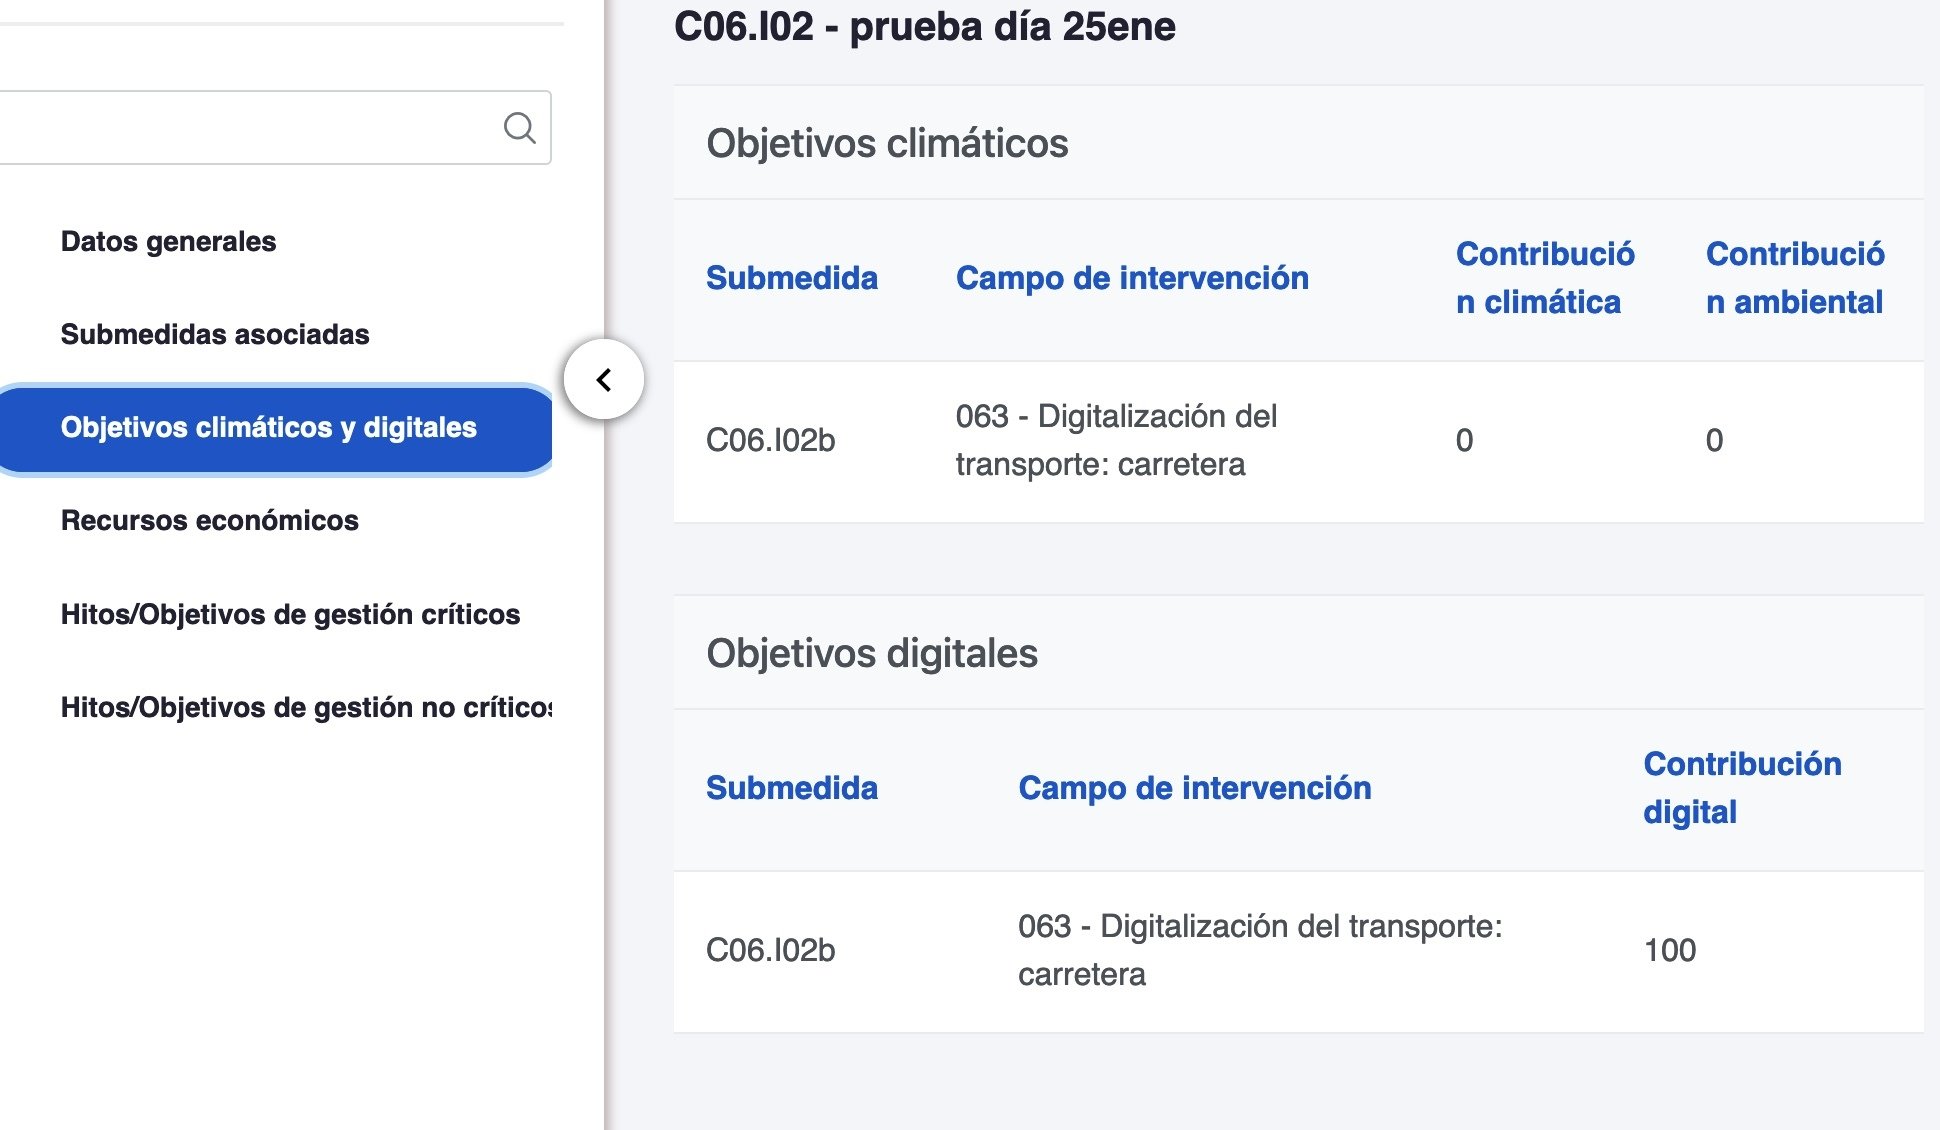Click Contribución climática column header
Image resolution: width=1940 pixels, height=1130 pixels.
pyautogui.click(x=1544, y=278)
